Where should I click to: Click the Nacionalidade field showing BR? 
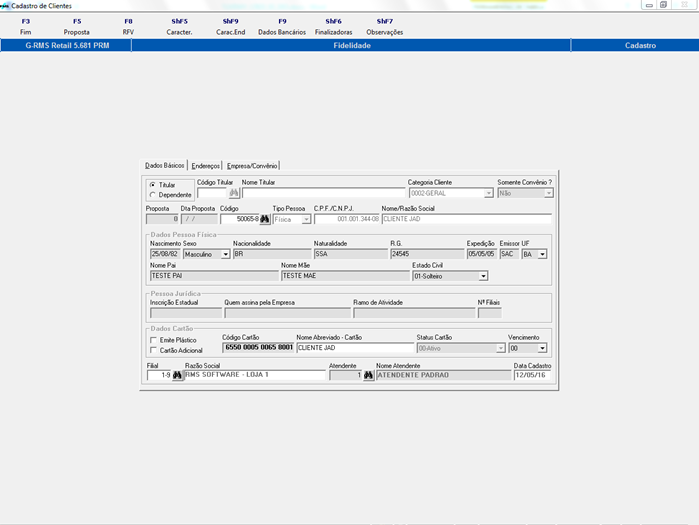(x=272, y=254)
